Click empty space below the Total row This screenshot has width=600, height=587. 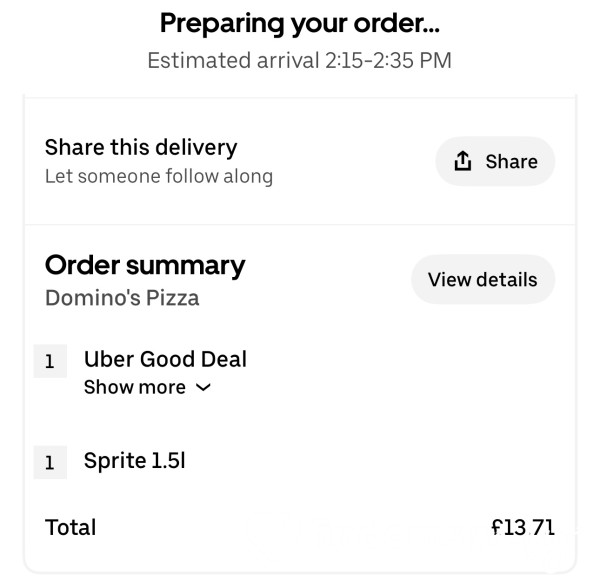tap(300, 557)
